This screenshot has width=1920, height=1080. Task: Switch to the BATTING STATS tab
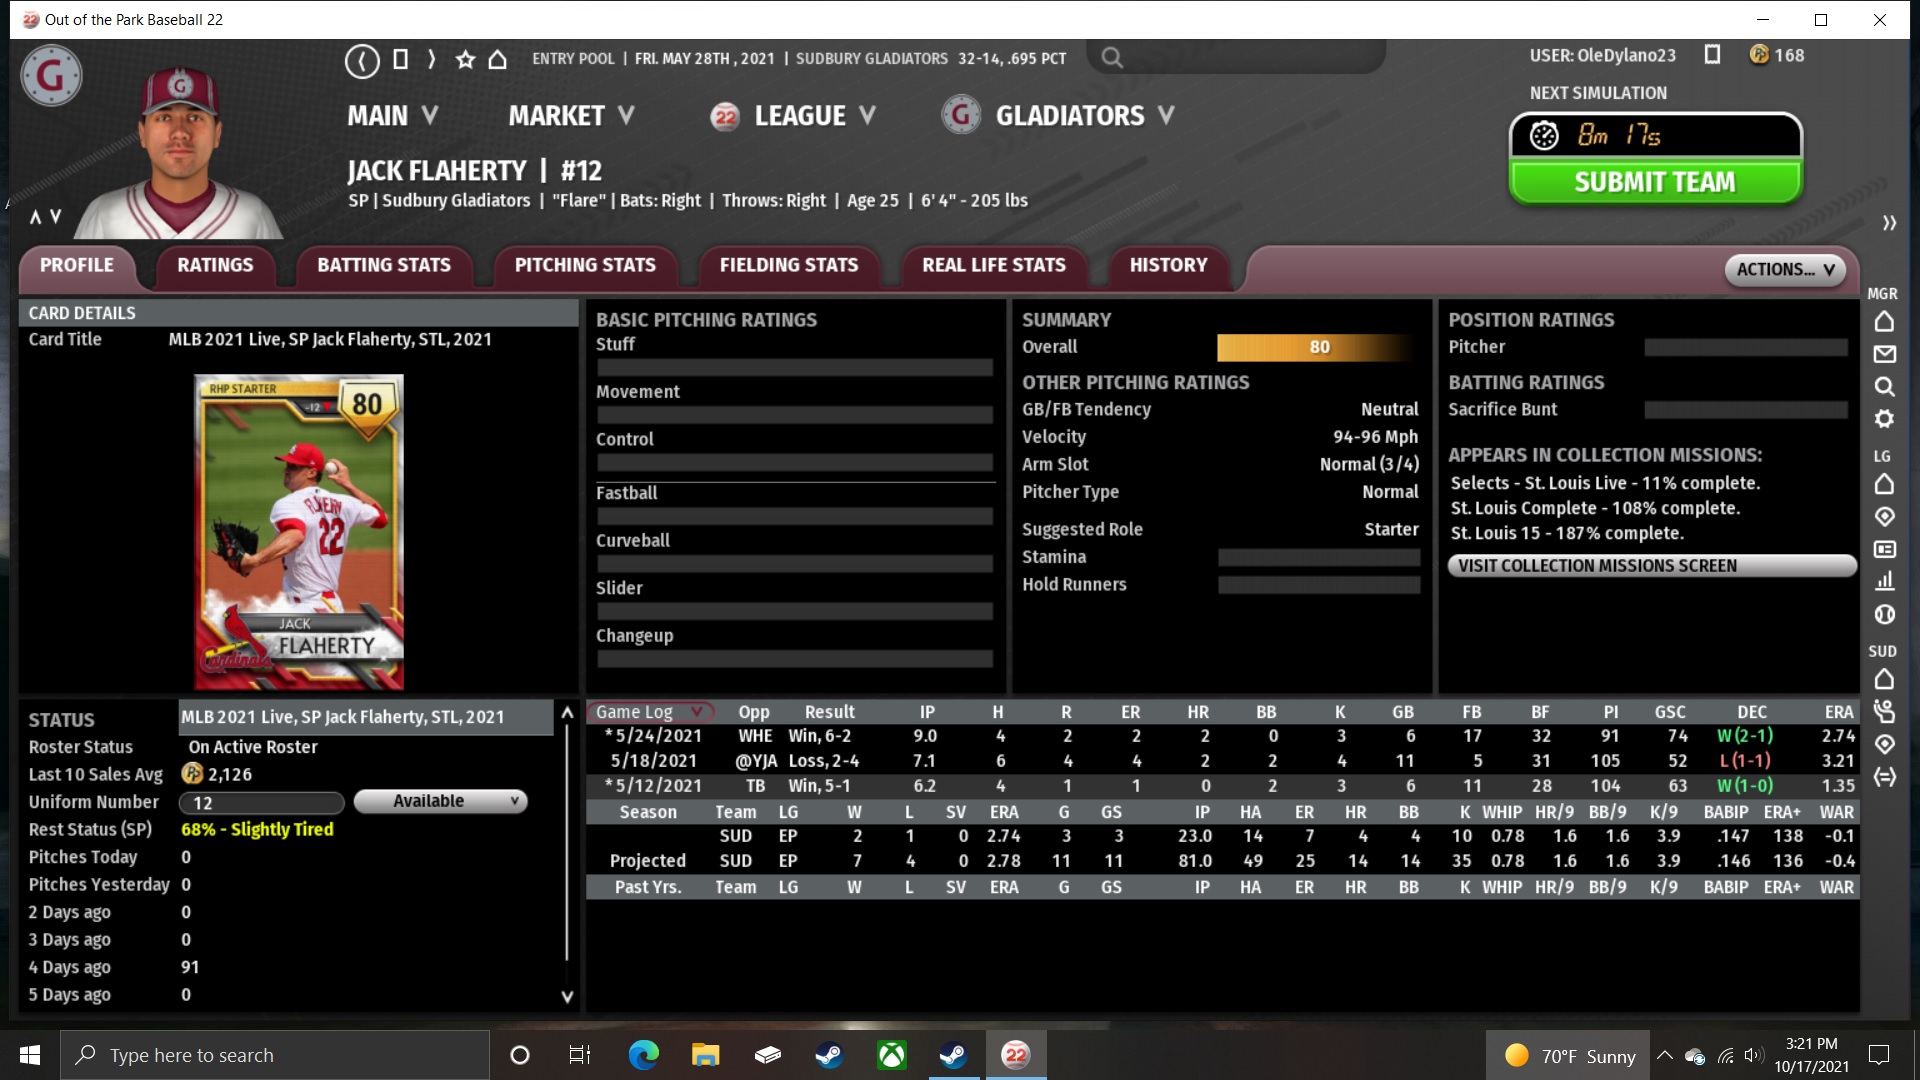[x=384, y=265]
